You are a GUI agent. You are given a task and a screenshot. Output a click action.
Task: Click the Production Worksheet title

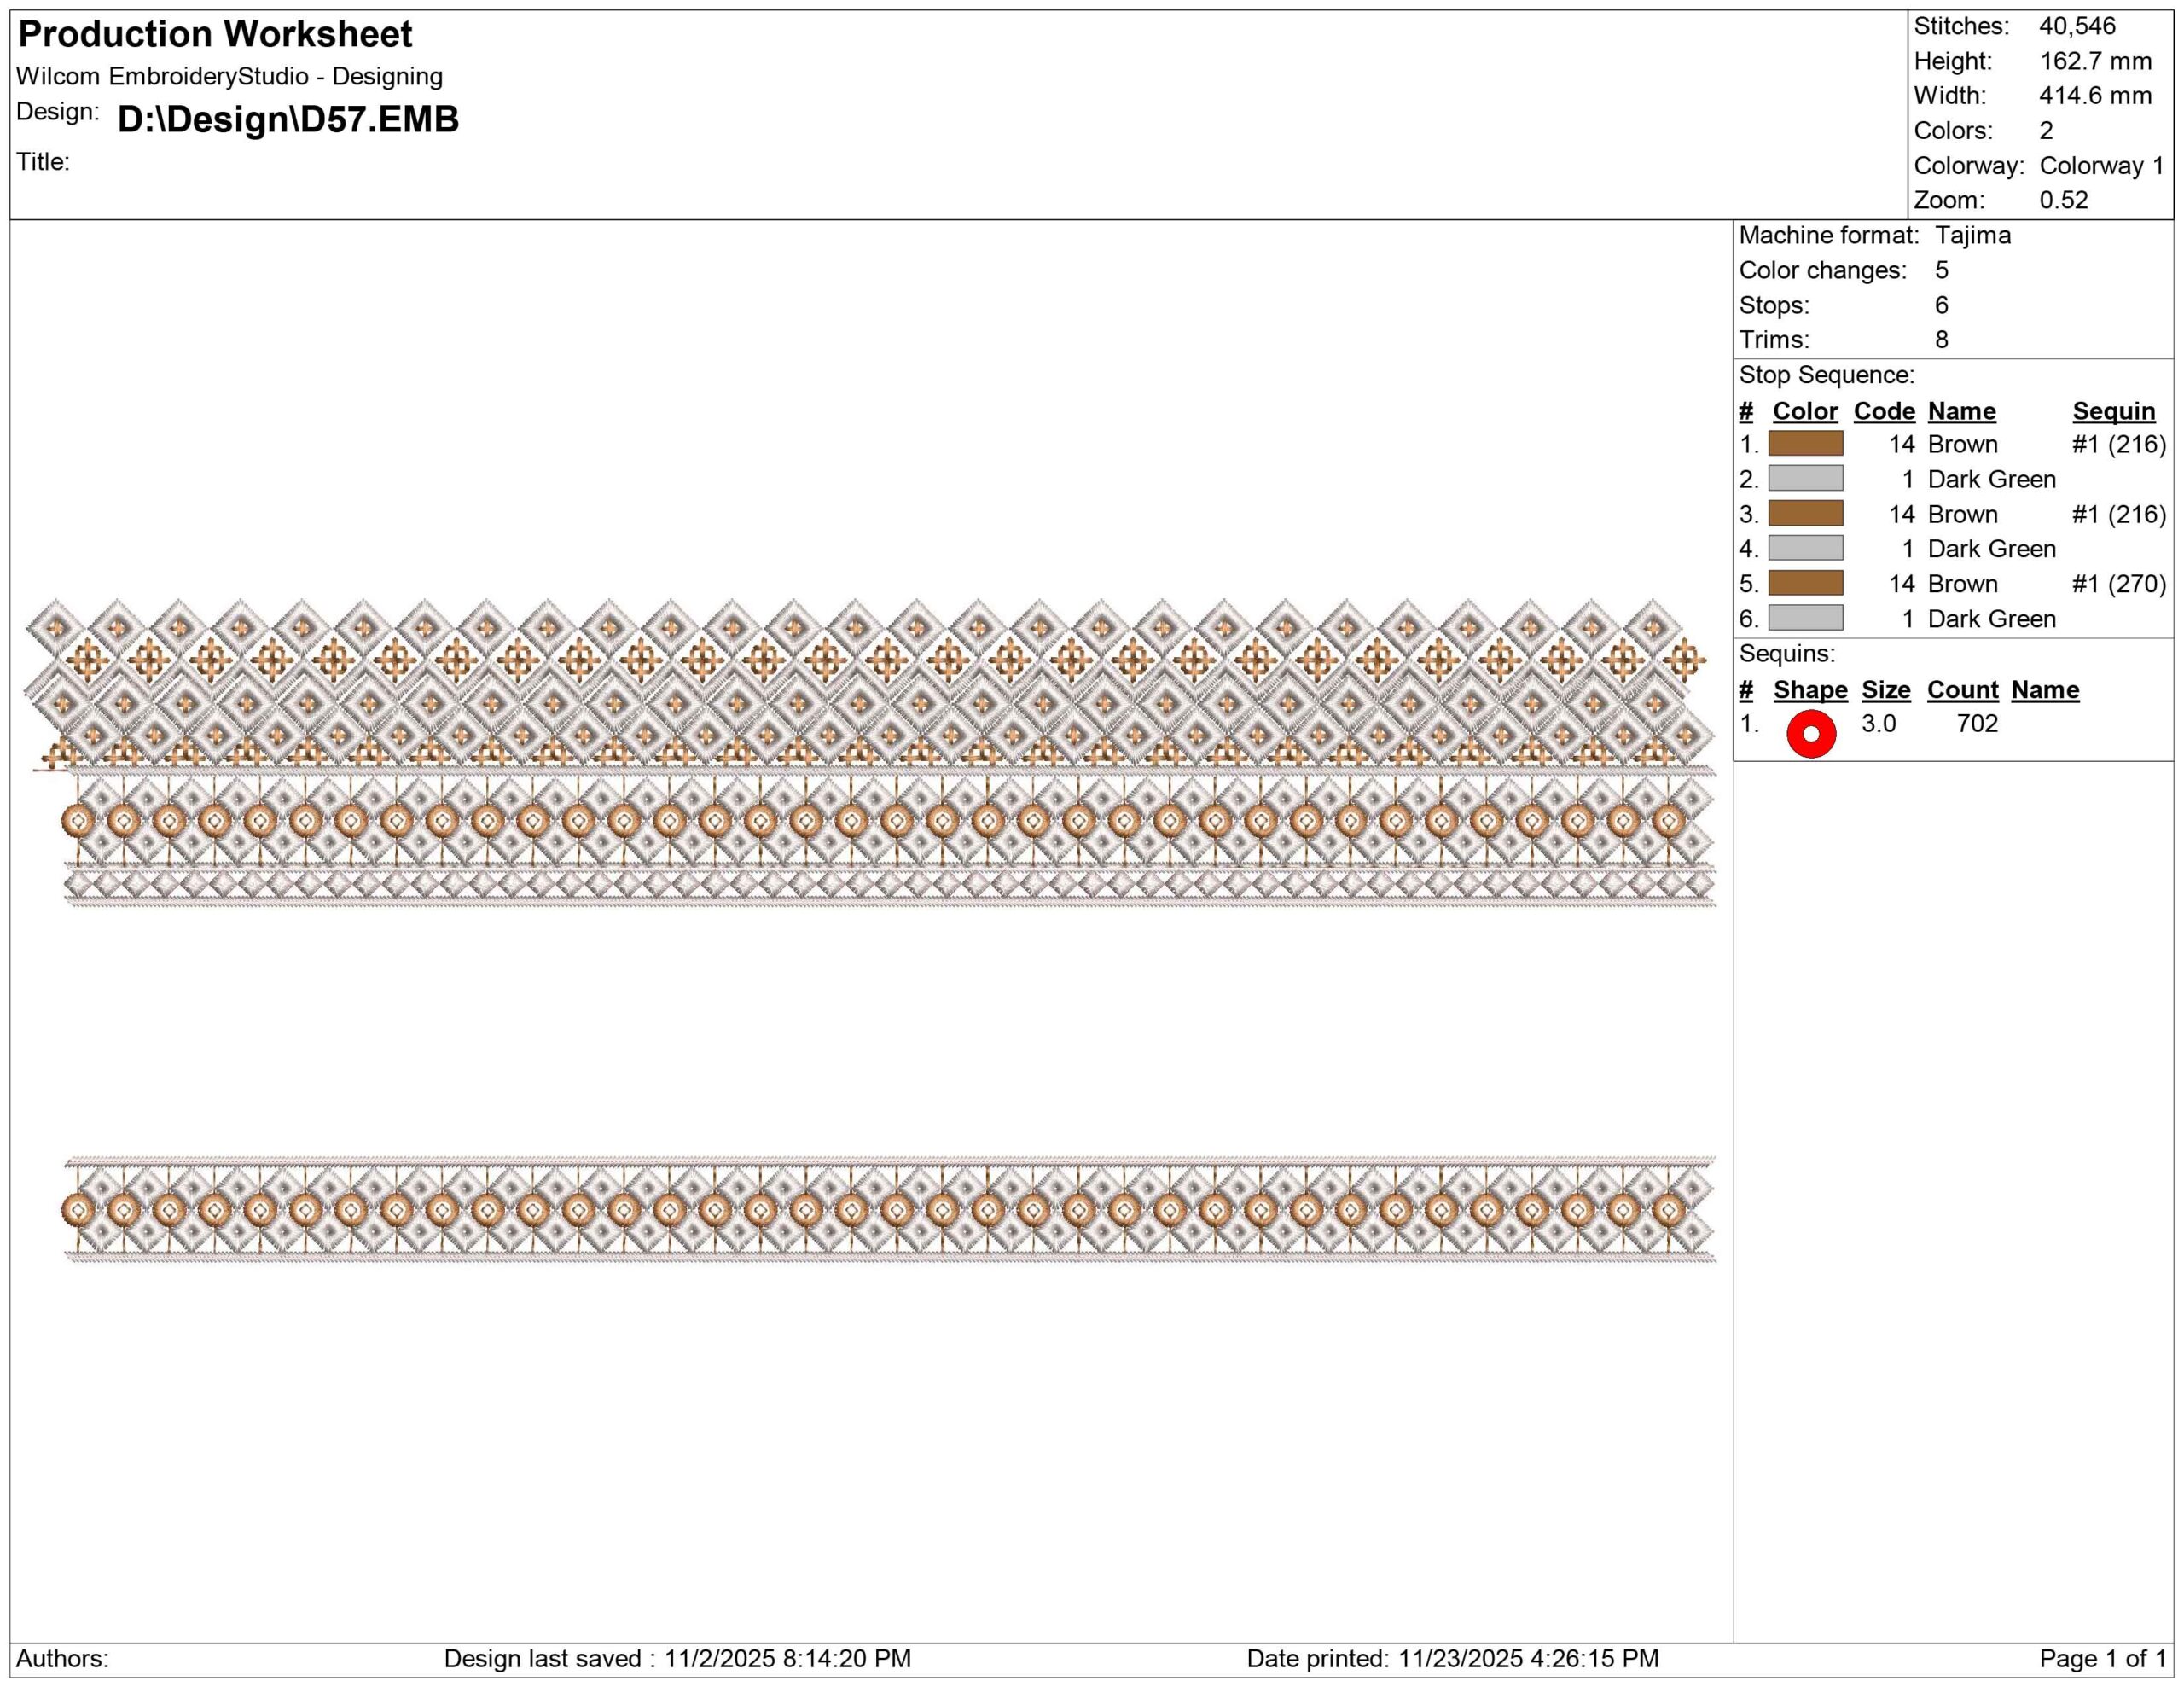(x=215, y=34)
